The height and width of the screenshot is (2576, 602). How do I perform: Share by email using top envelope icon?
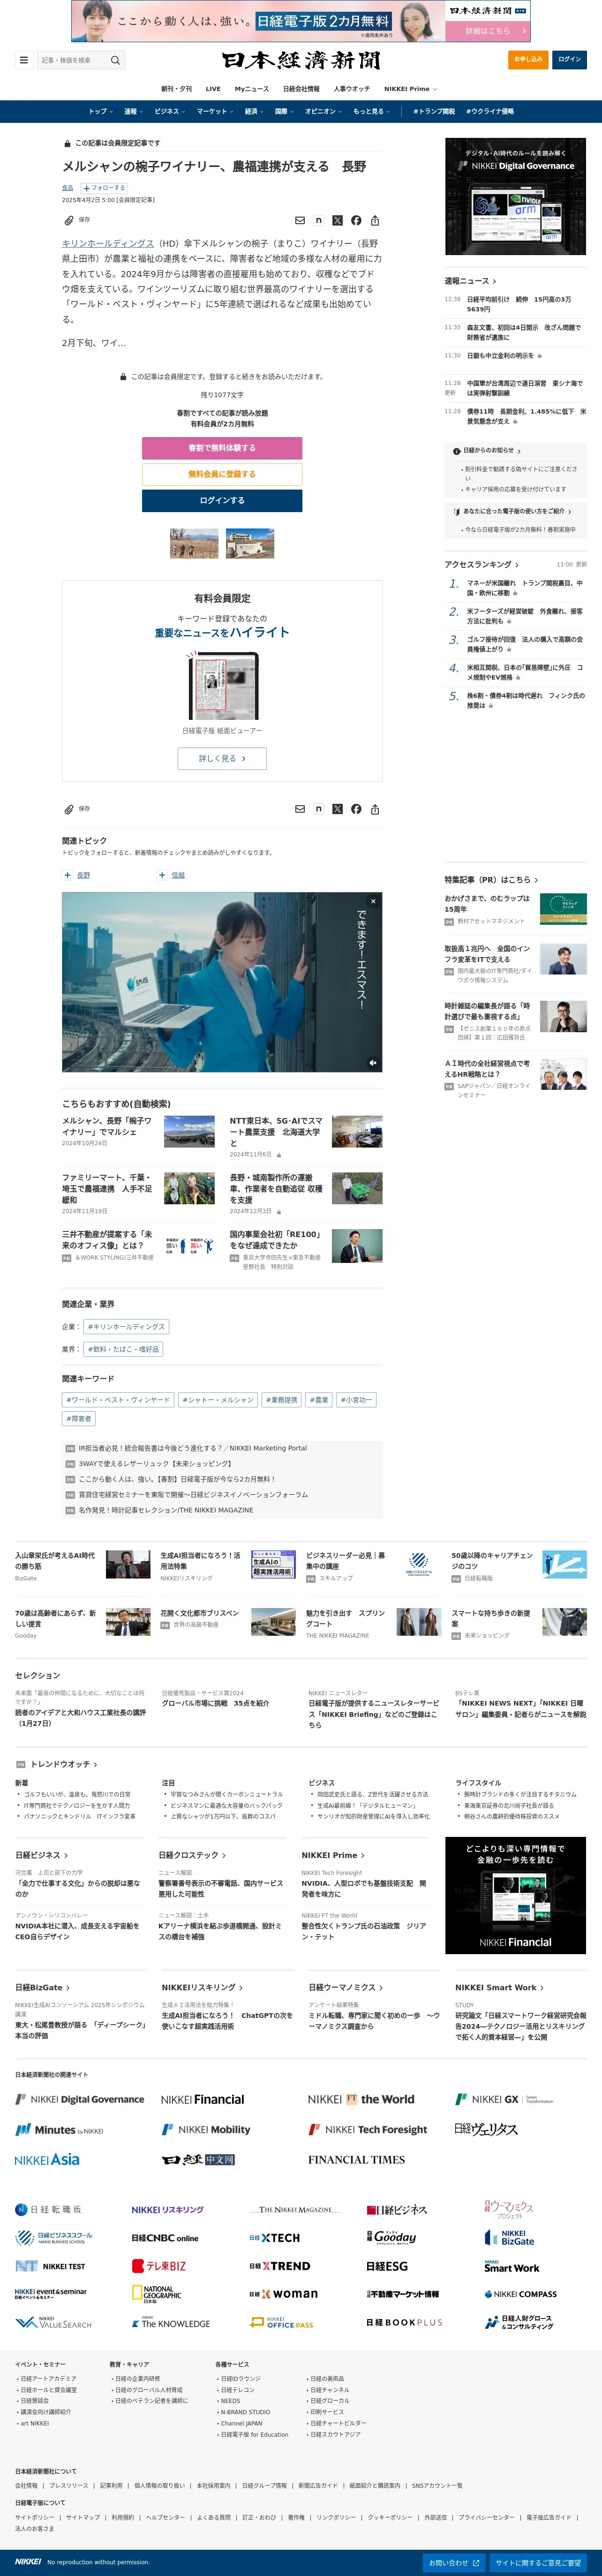(300, 220)
